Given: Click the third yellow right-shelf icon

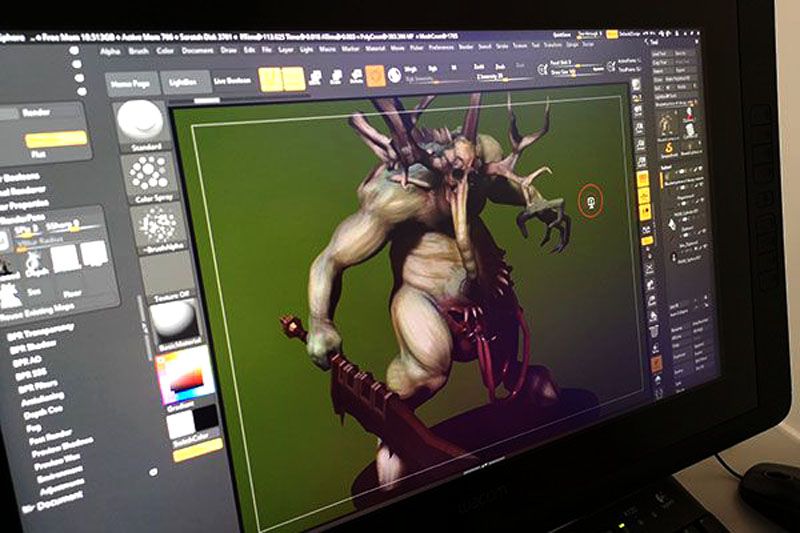Looking at the screenshot, I should coord(645,212).
